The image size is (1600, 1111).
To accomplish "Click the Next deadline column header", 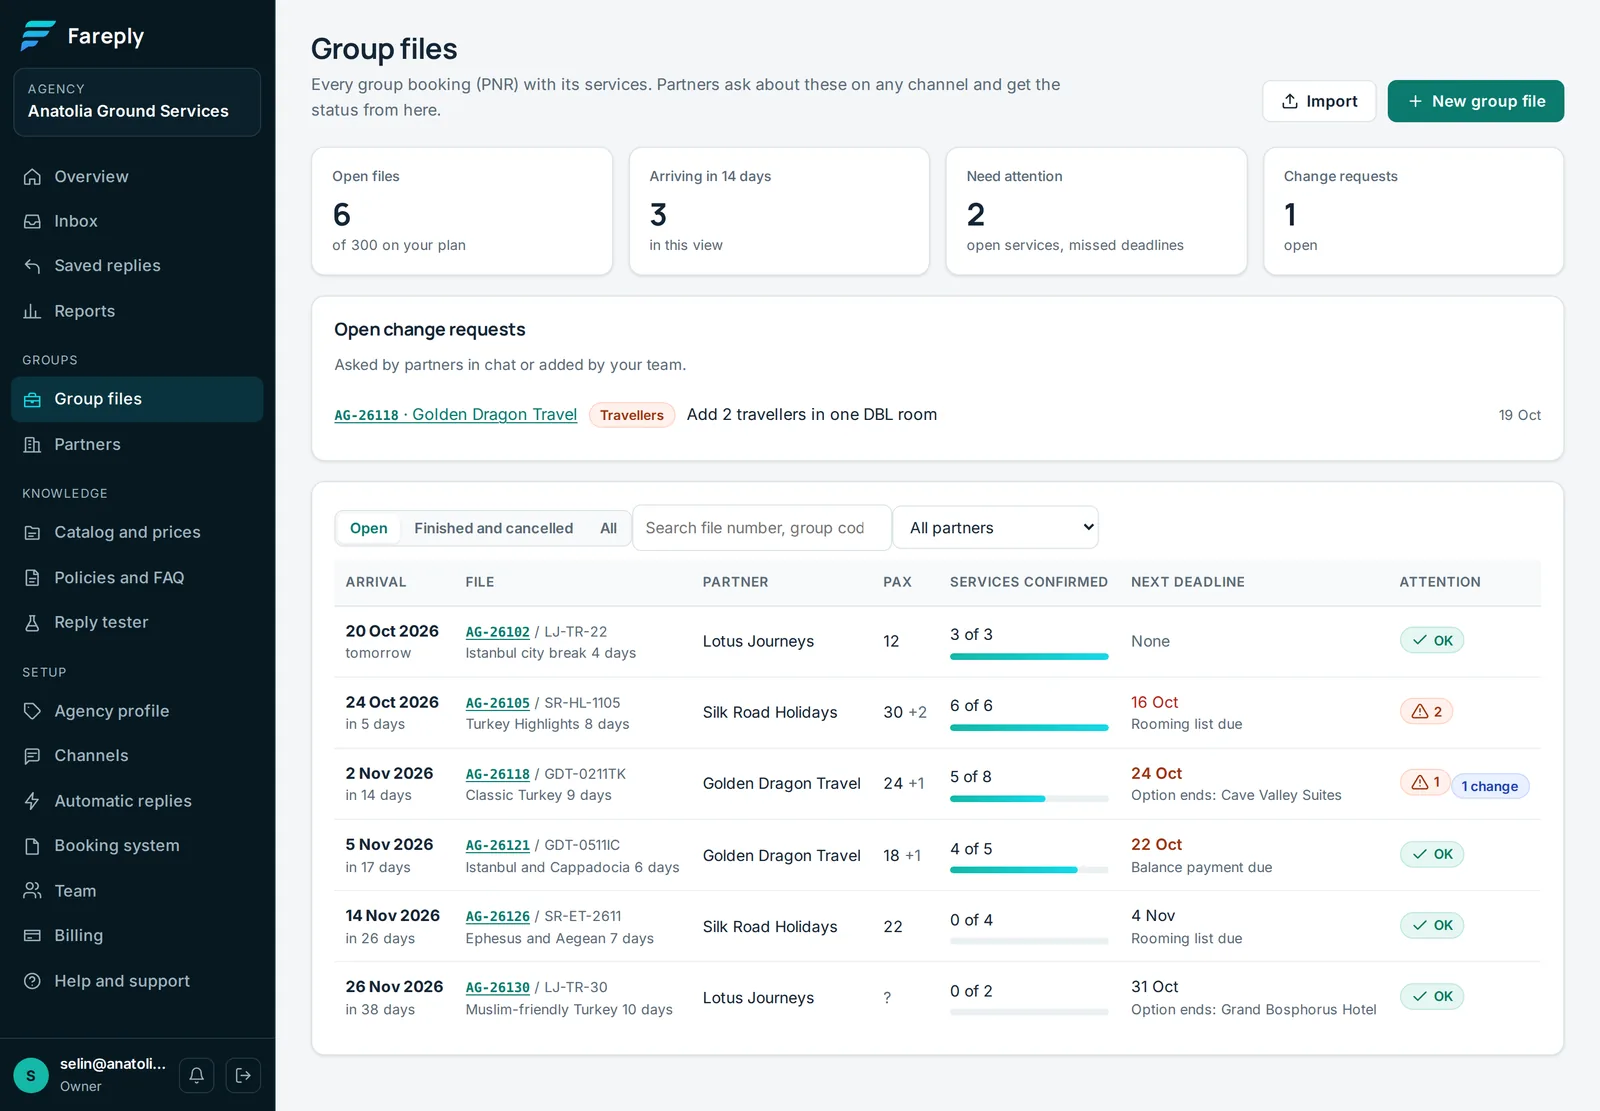I will click(x=1188, y=582).
